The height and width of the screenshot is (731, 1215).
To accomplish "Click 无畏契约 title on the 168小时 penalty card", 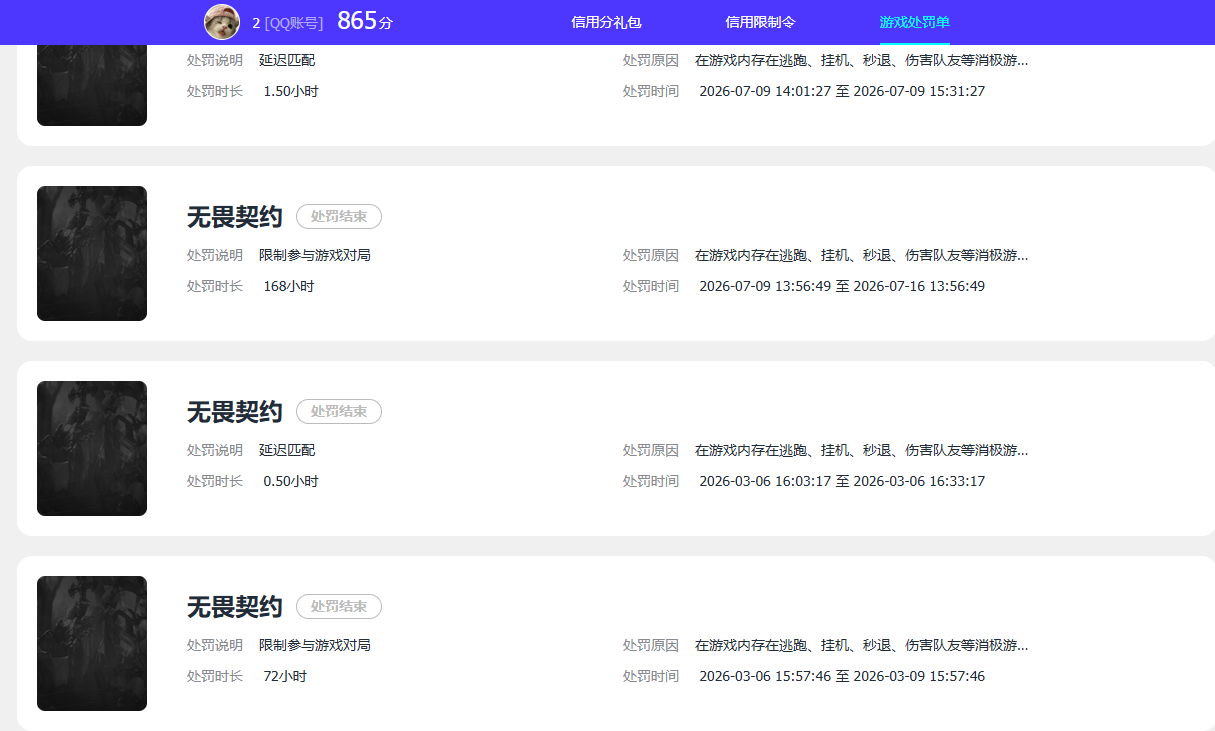I will point(235,217).
